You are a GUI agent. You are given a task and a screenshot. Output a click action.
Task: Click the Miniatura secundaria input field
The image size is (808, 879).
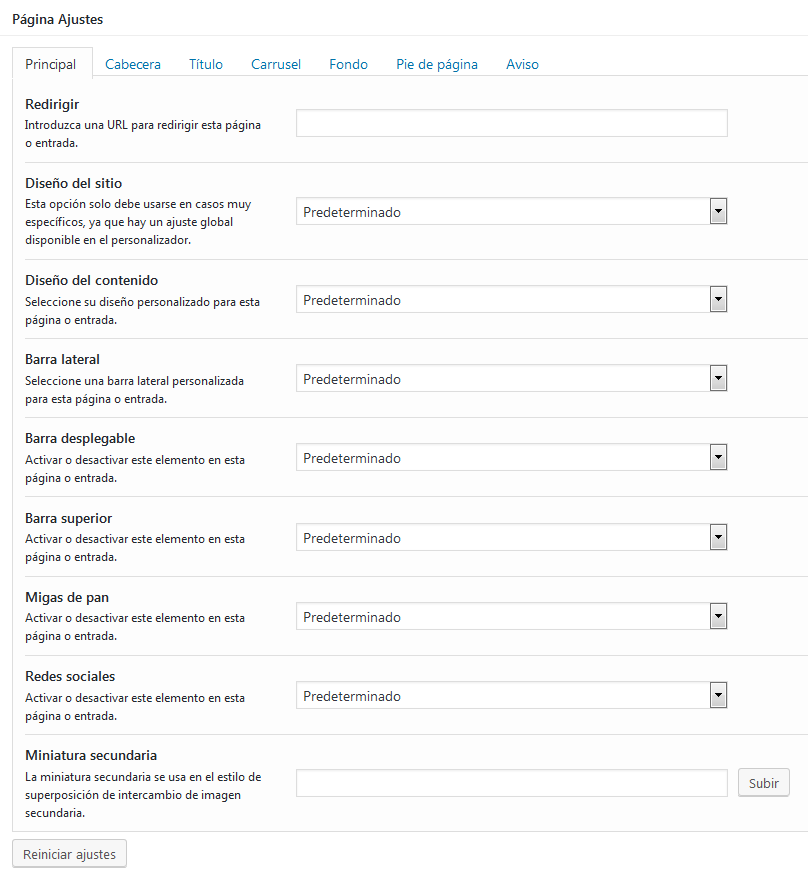[x=511, y=783]
